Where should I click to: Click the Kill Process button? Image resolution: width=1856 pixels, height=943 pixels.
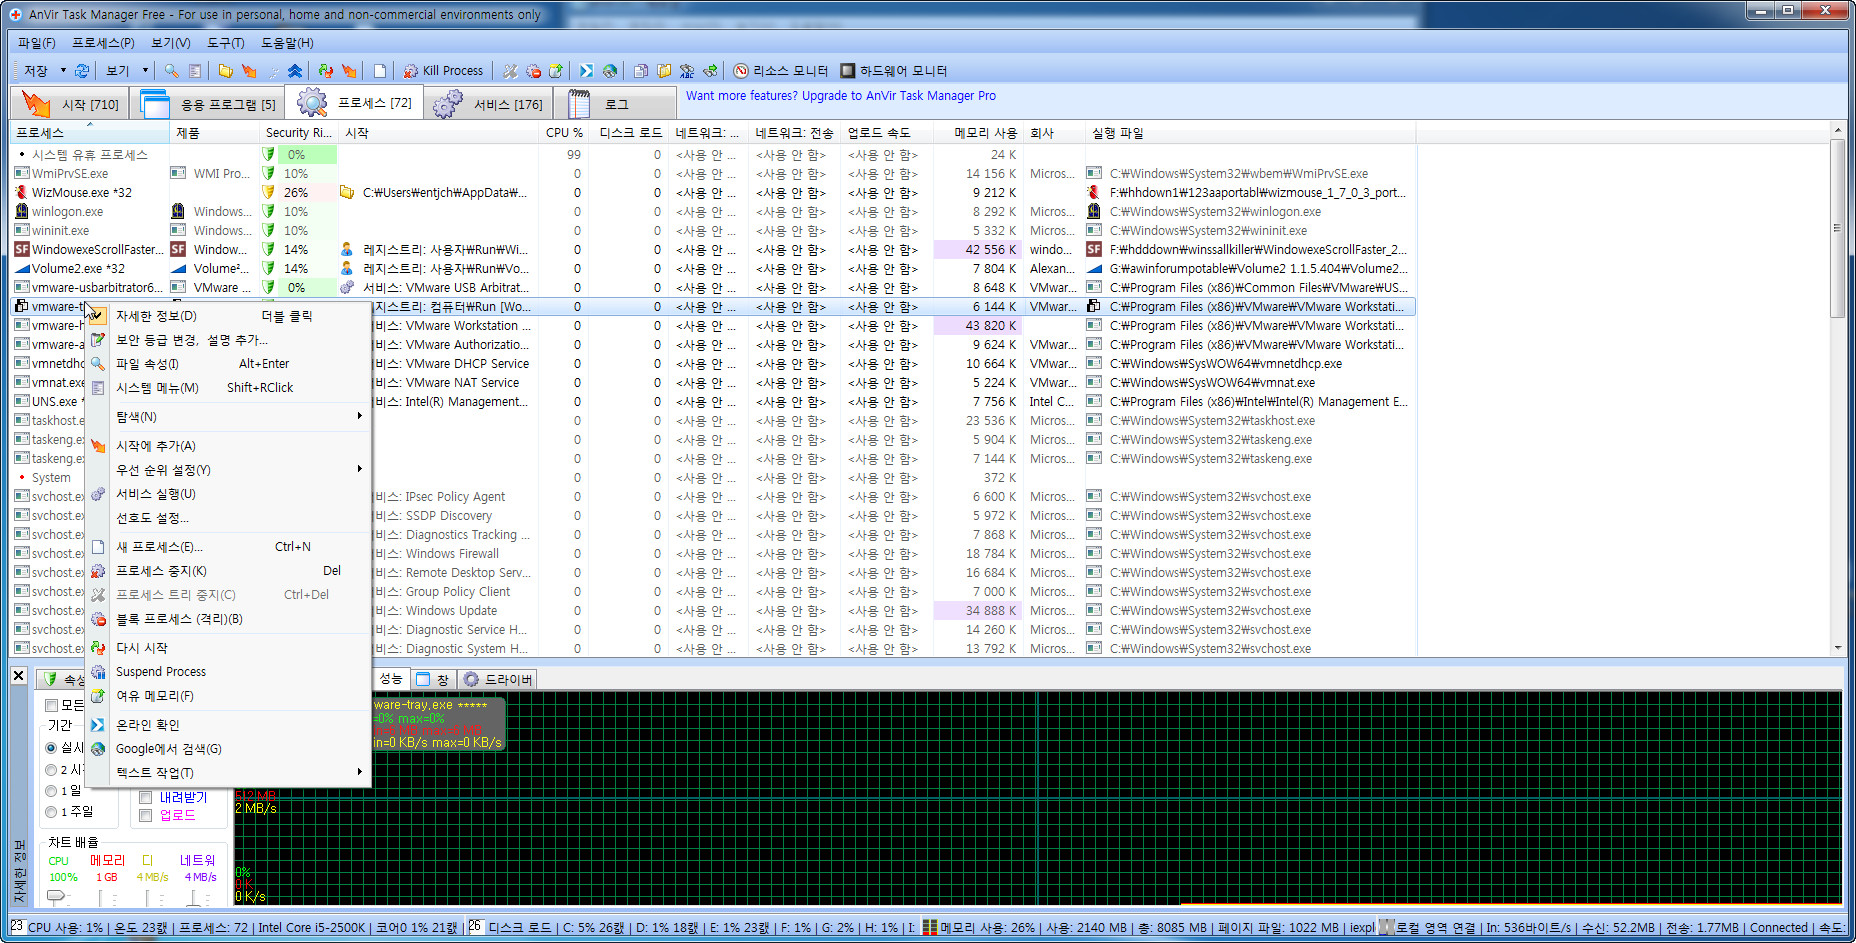tap(443, 71)
